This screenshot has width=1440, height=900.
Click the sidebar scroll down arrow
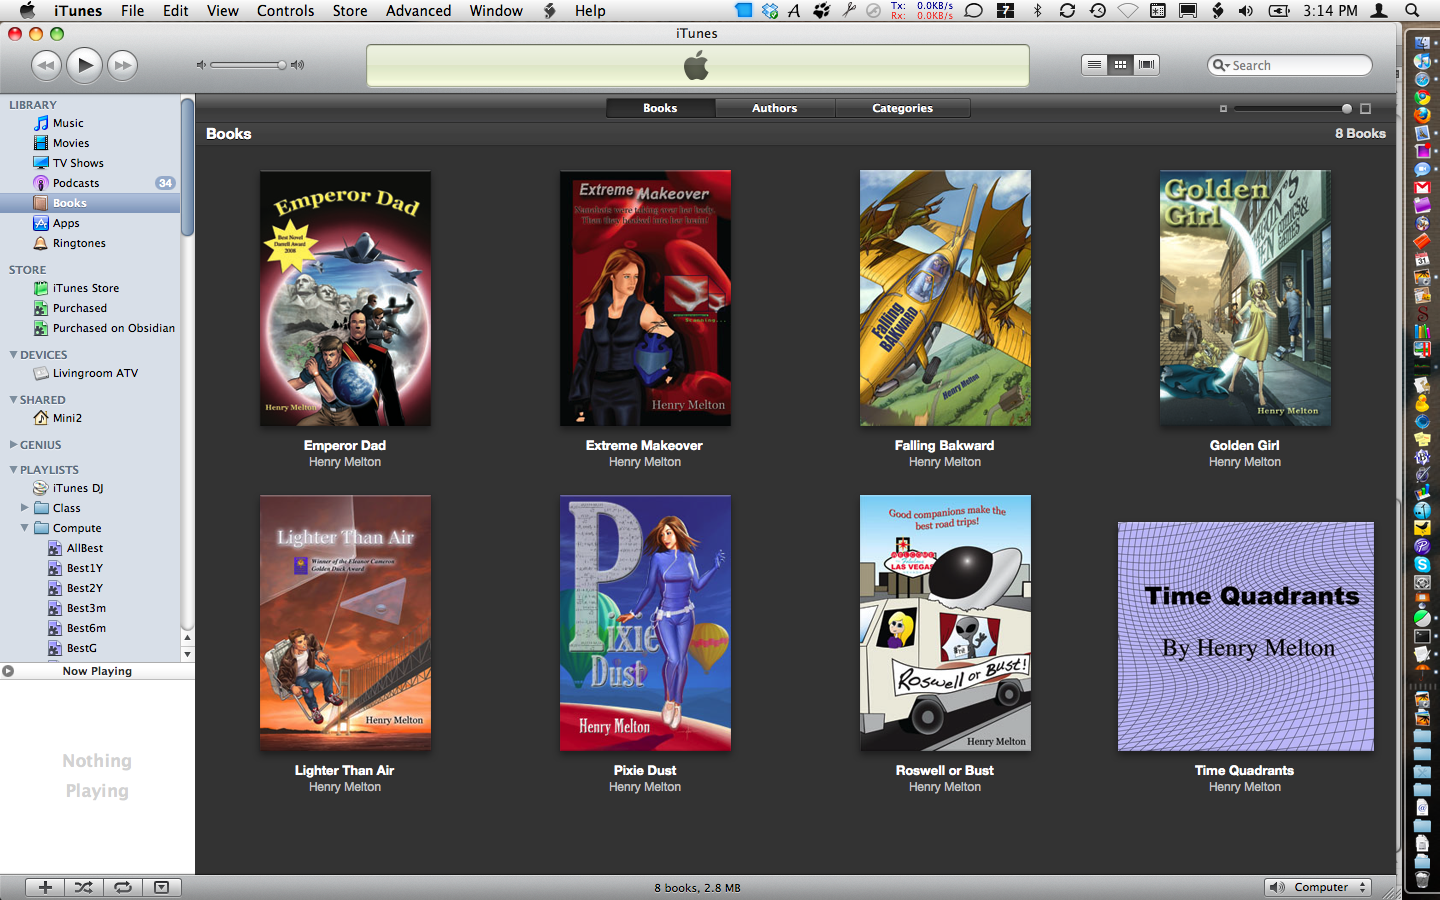click(x=187, y=654)
